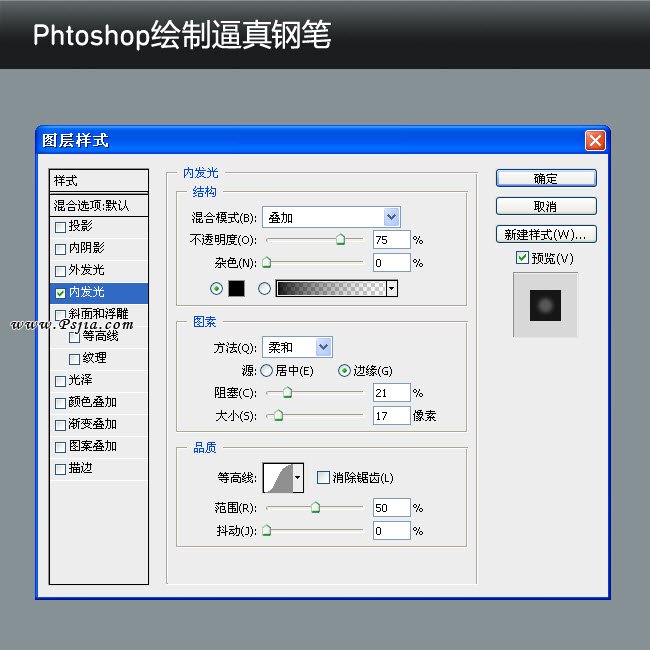Enable the 光泽 checkbox
Screen dimensions: 650x650
[x=61, y=381]
